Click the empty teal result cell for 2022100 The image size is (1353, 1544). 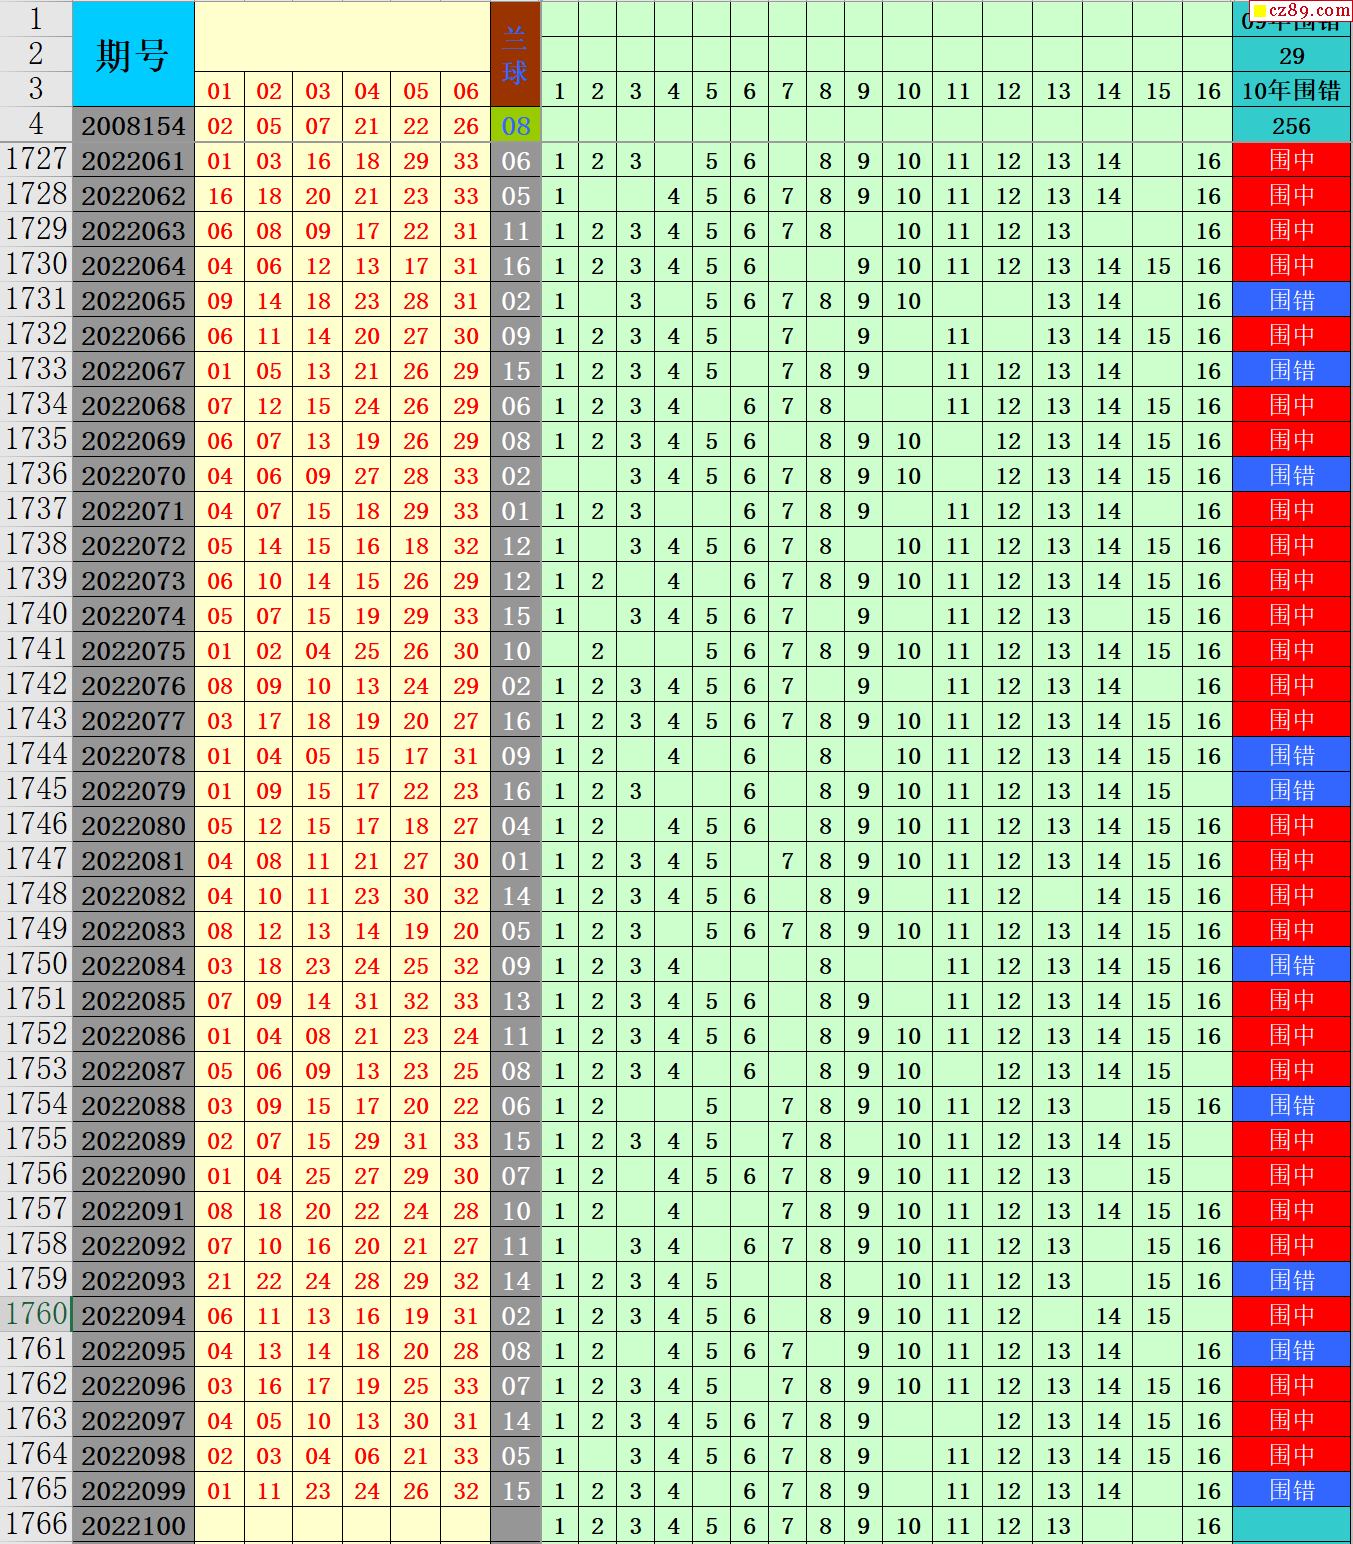pos(1291,1526)
